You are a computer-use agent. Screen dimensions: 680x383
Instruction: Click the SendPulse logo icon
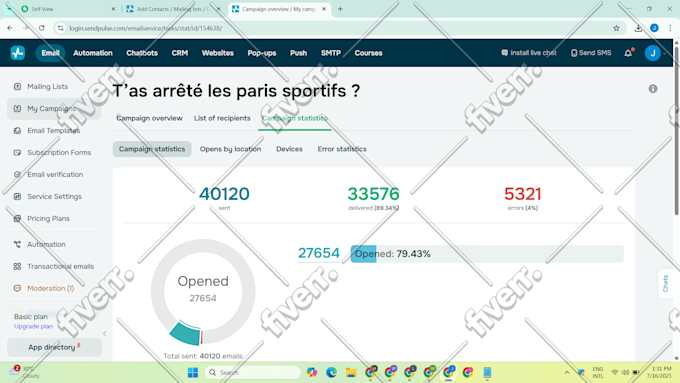coord(18,53)
